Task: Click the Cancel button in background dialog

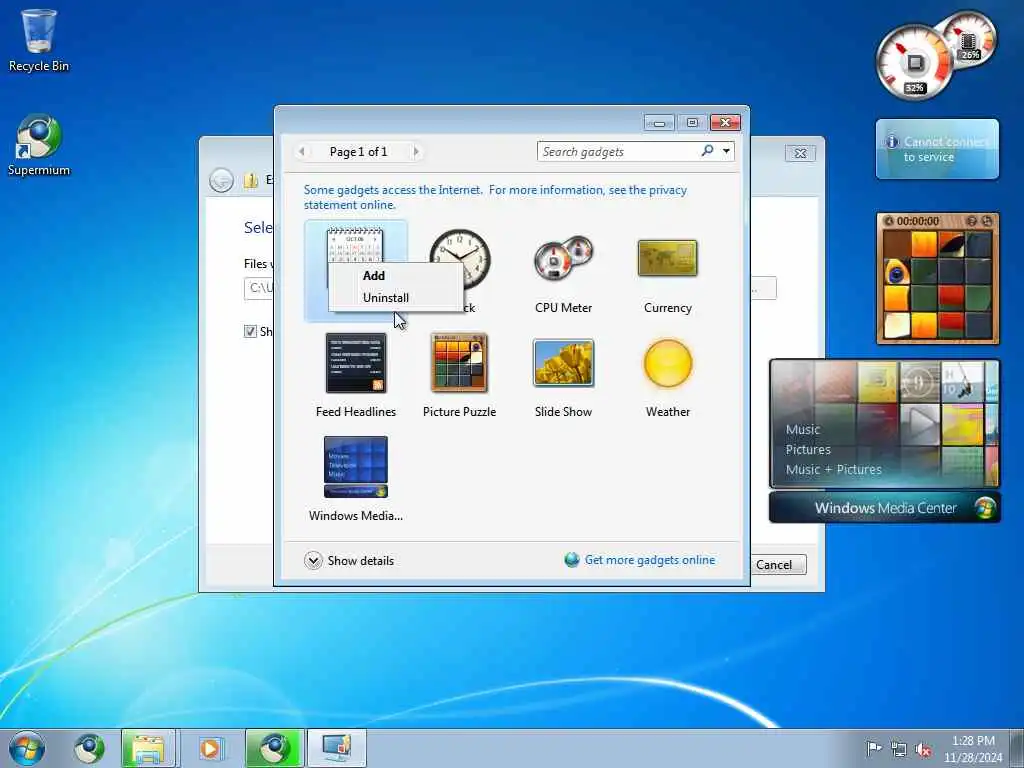Action: click(778, 565)
